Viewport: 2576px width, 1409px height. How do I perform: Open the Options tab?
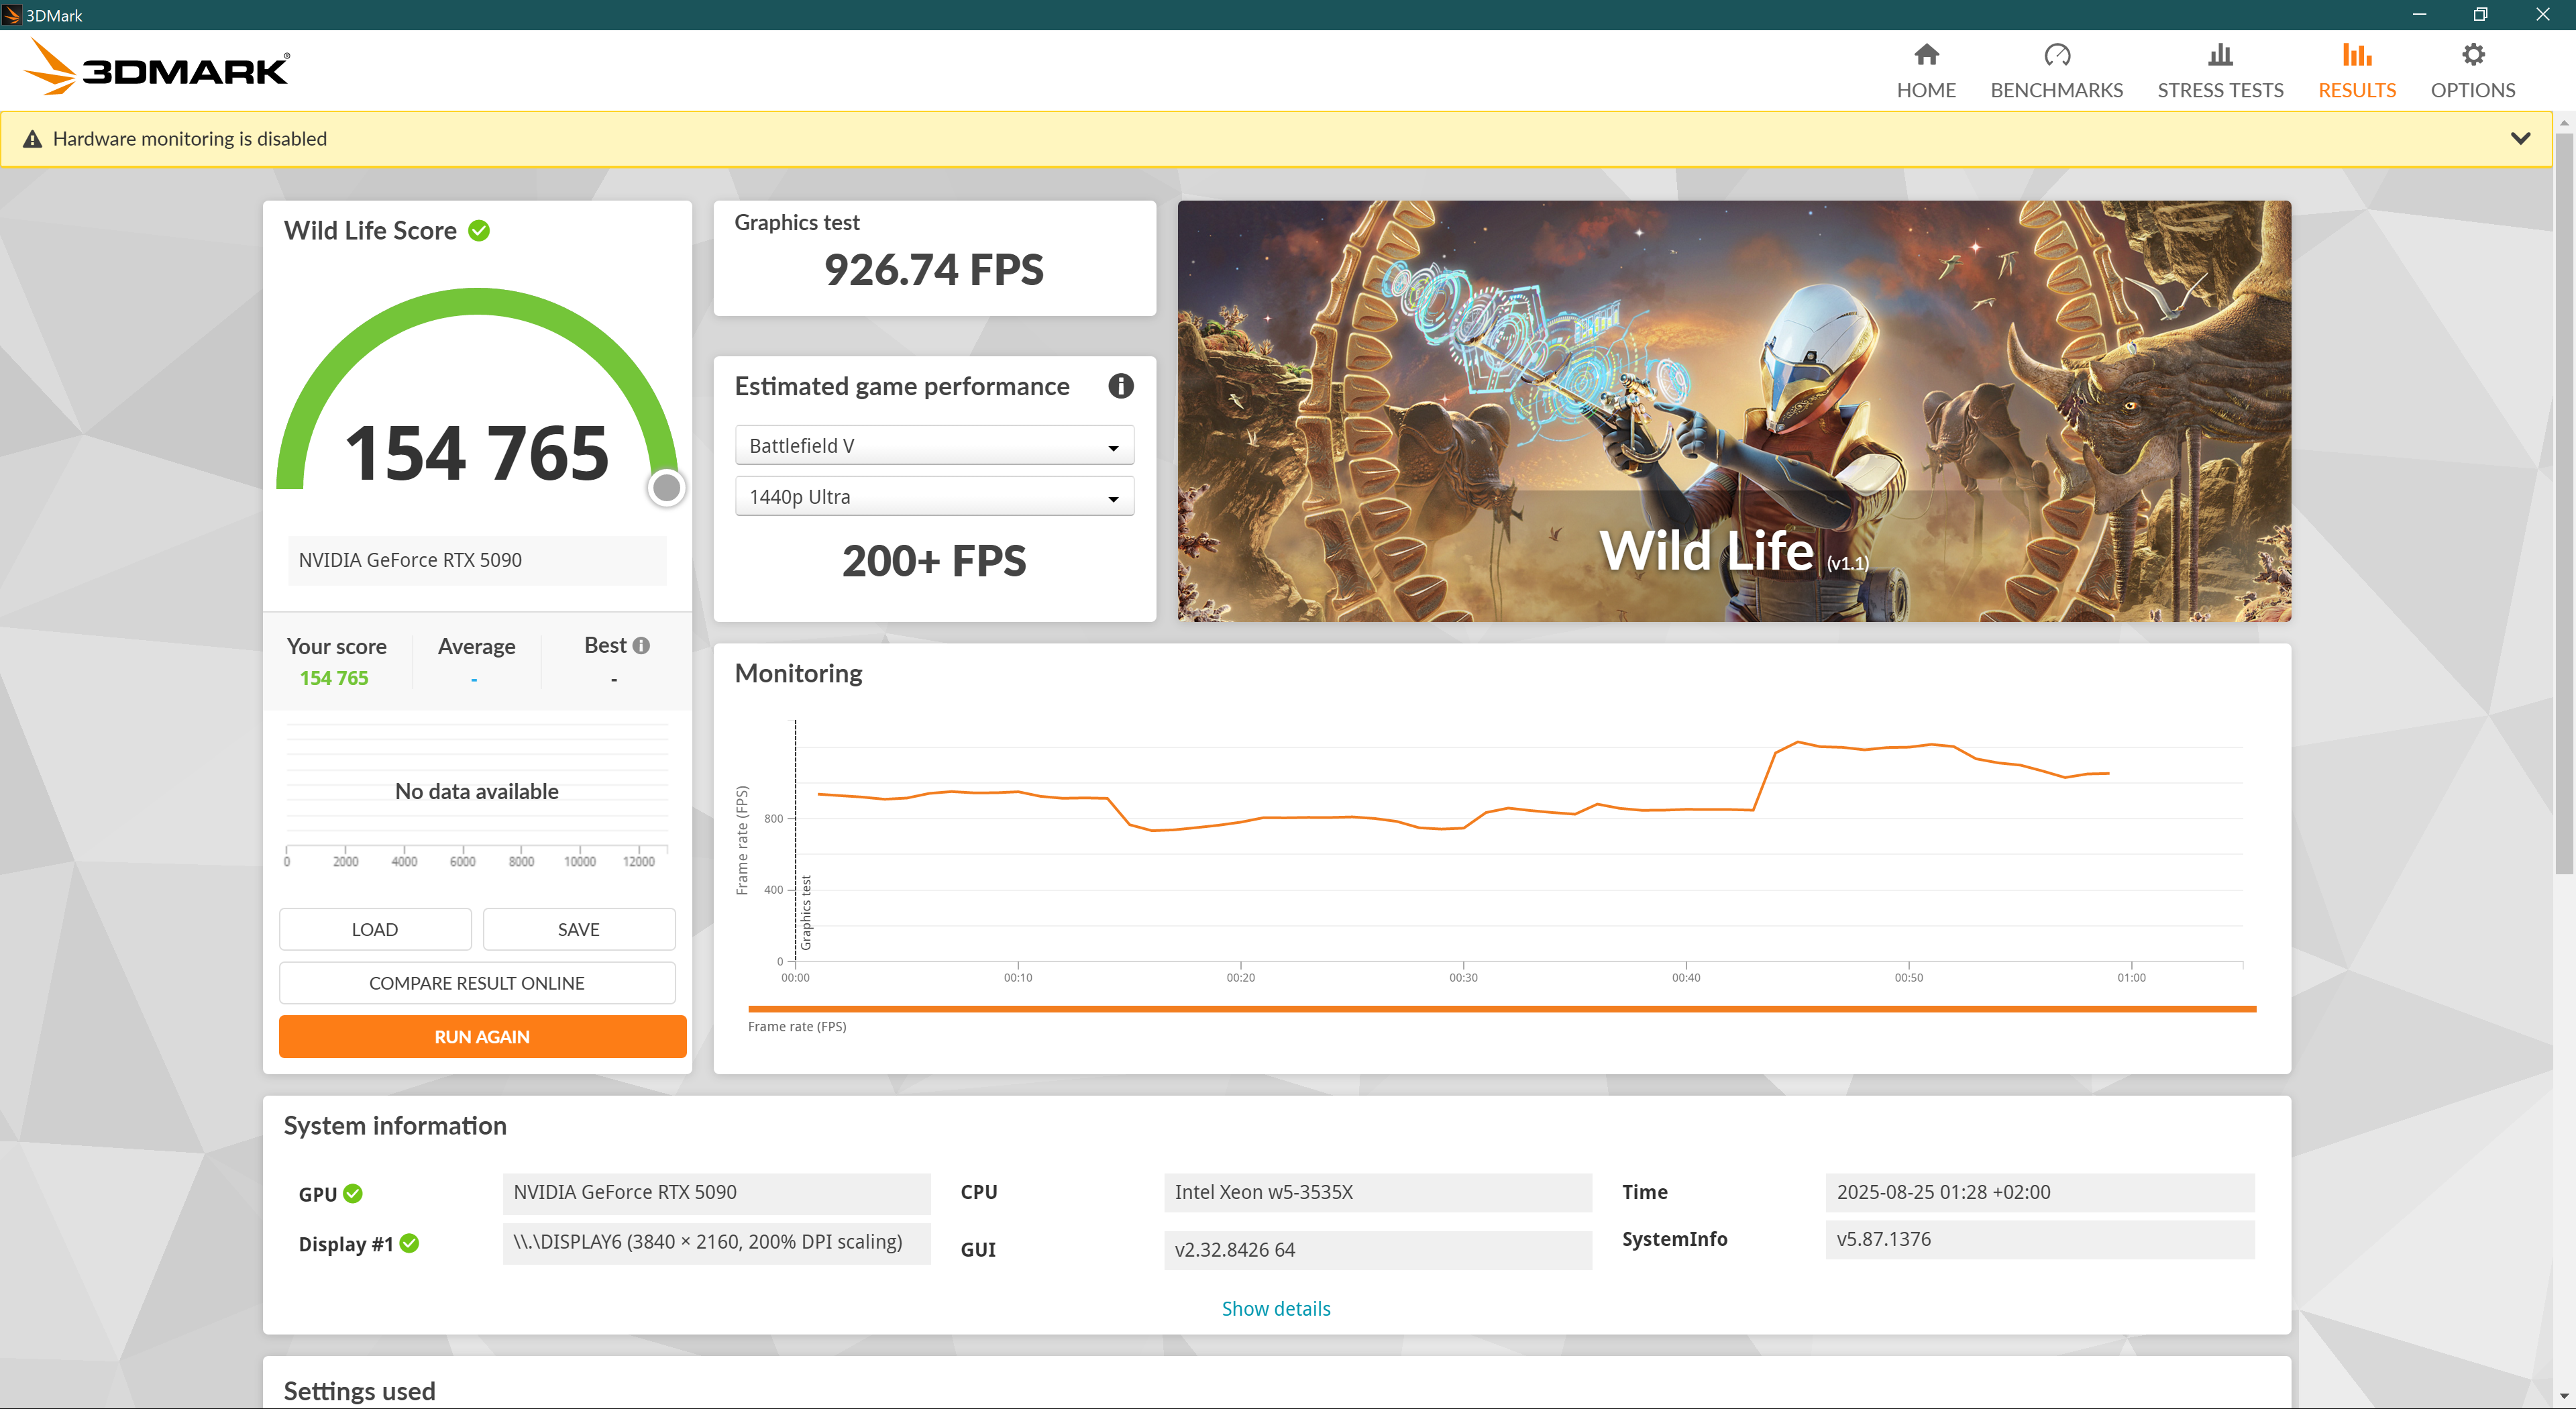2472,71
